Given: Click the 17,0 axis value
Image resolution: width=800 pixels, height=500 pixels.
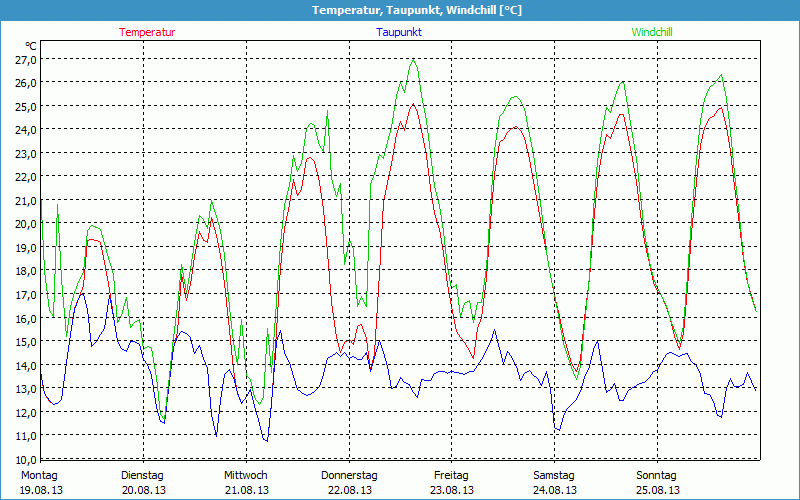Looking at the screenshot, I should [25, 294].
